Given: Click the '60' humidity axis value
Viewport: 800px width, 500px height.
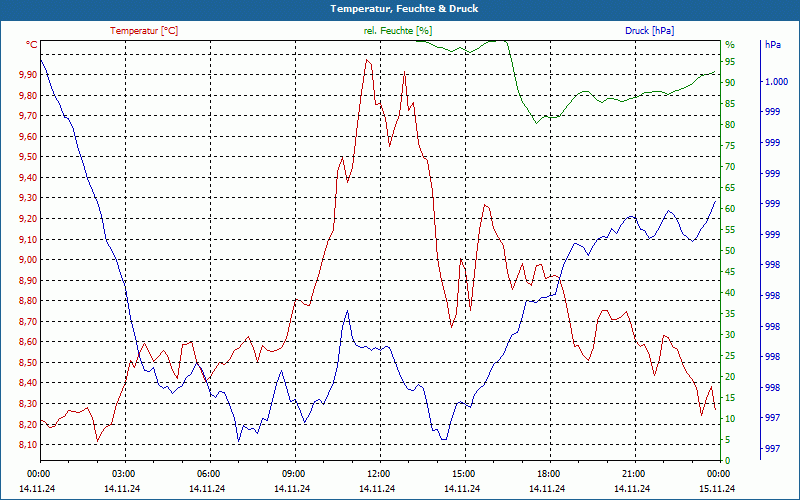Looking at the screenshot, I should (x=730, y=209).
